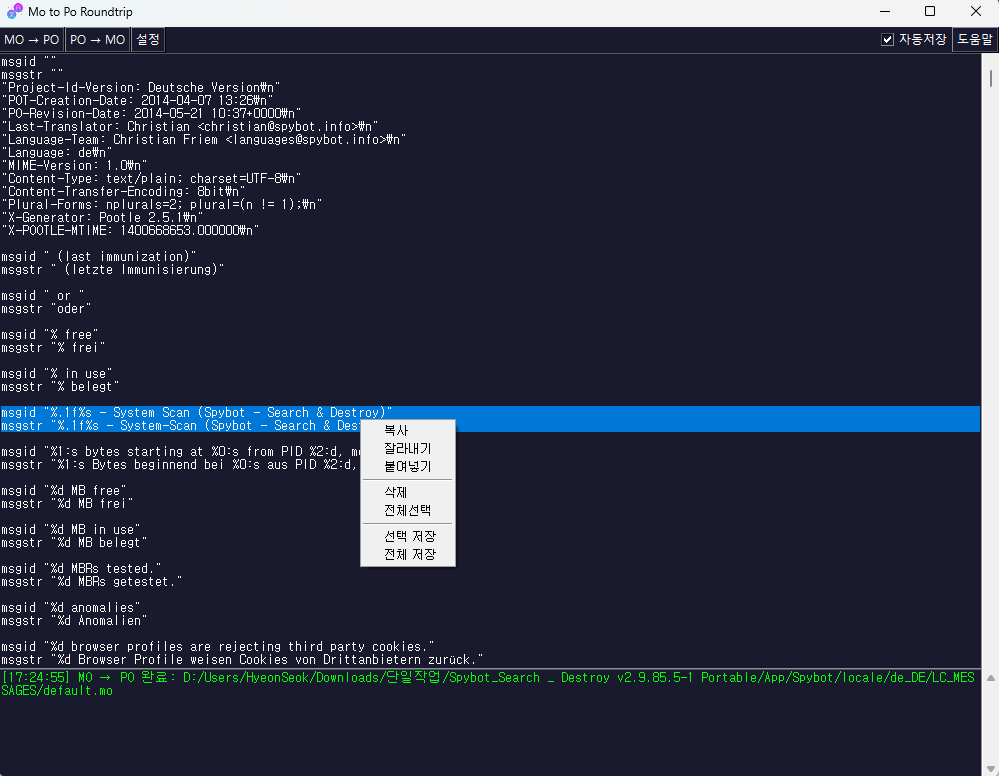Click the MO → PO conversion button

(32, 40)
